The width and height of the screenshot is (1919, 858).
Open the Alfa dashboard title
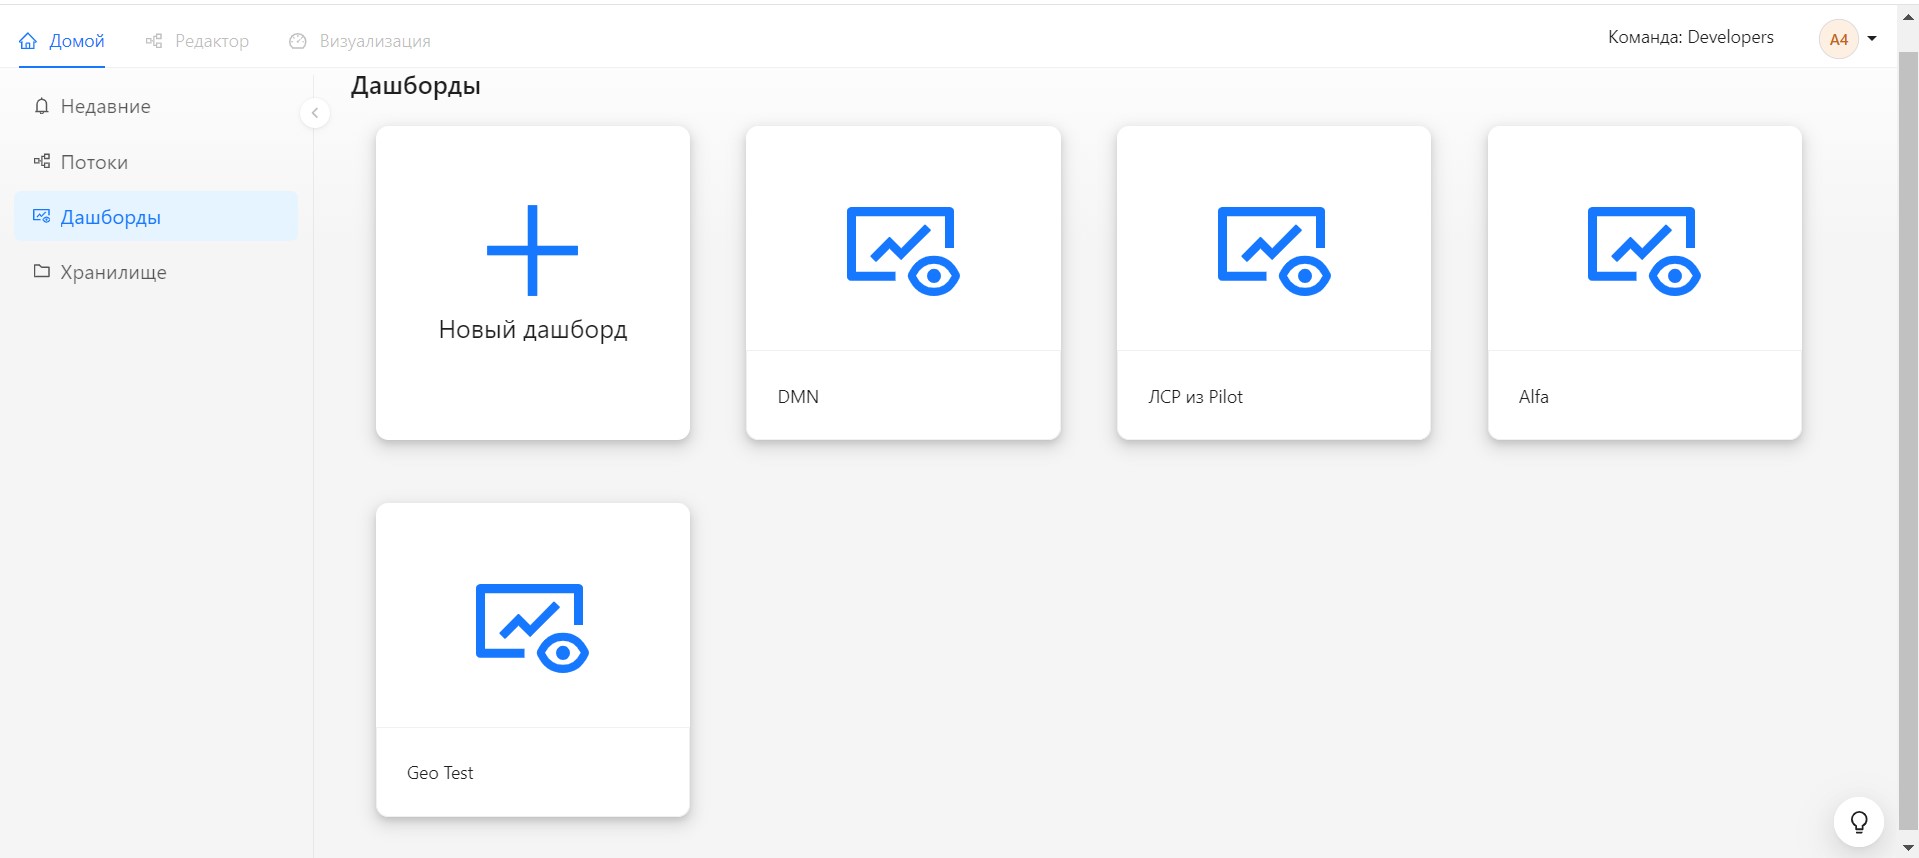click(x=1533, y=397)
